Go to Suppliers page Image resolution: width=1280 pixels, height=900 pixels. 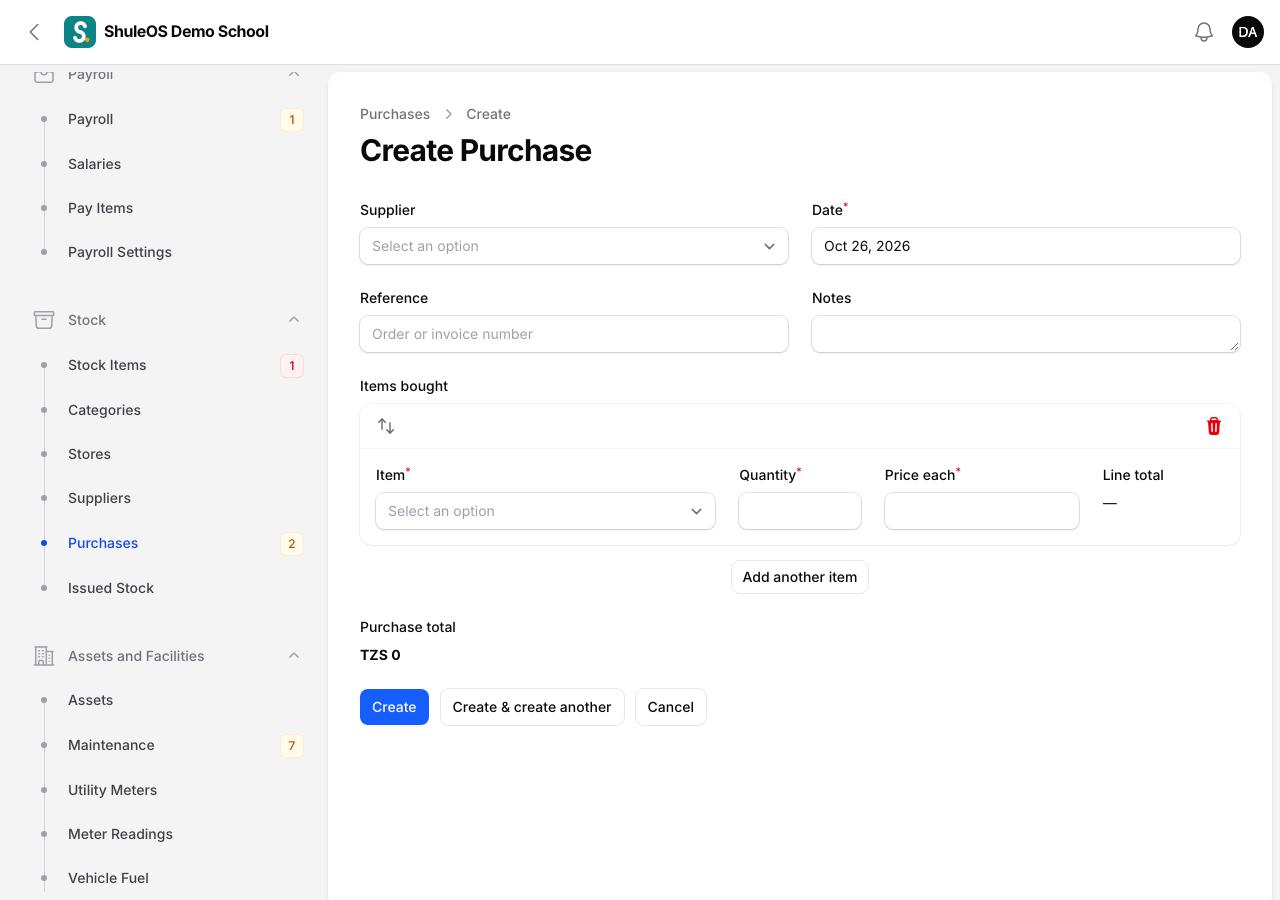pyautogui.click(x=99, y=498)
